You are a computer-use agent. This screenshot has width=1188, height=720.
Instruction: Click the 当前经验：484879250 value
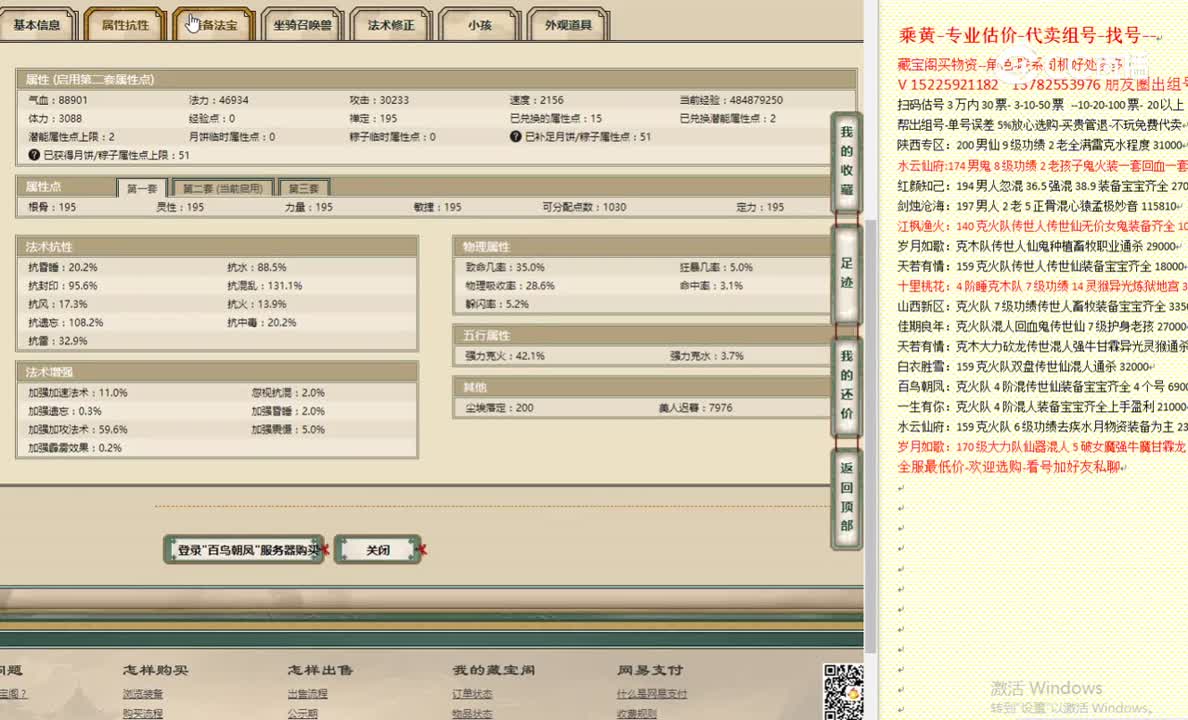coord(731,100)
